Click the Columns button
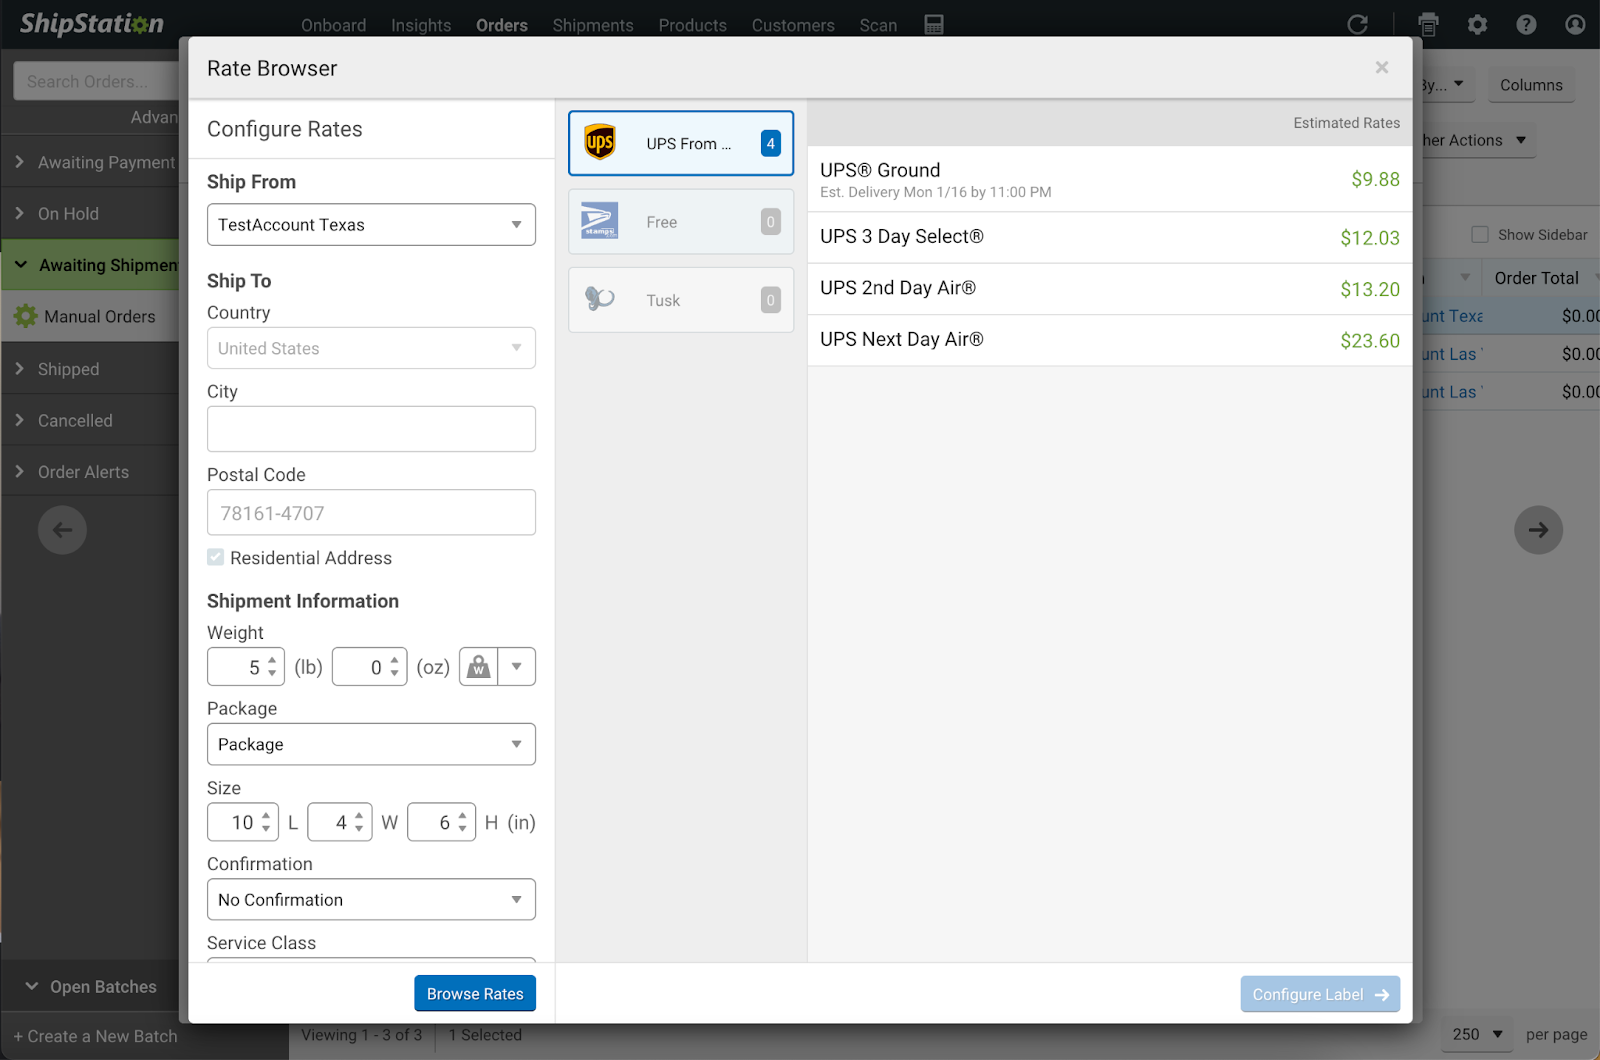 [x=1531, y=85]
